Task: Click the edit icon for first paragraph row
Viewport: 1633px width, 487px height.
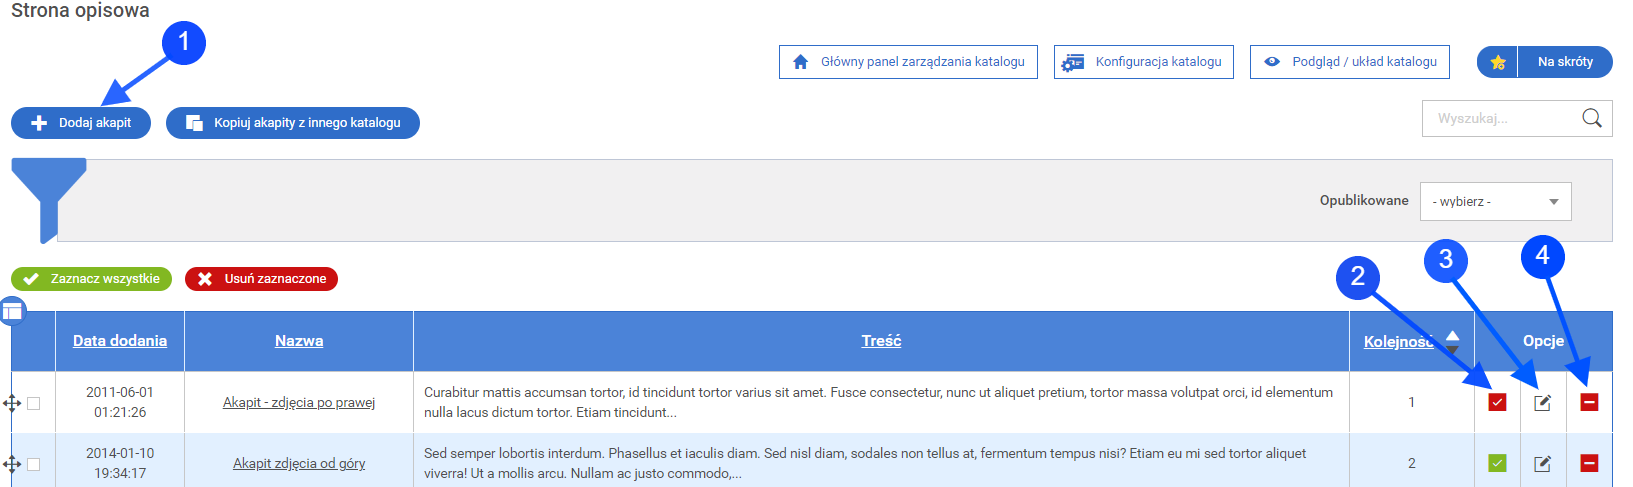Action: [1543, 402]
